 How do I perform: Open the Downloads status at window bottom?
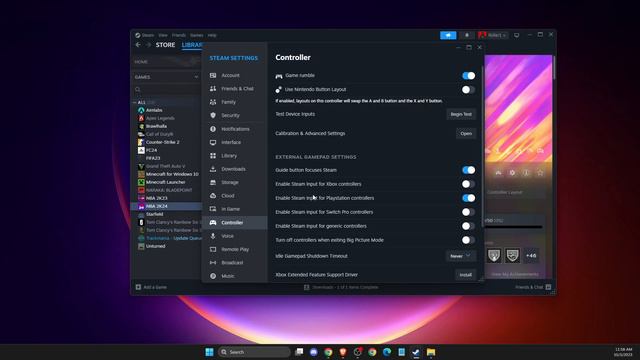(341, 287)
